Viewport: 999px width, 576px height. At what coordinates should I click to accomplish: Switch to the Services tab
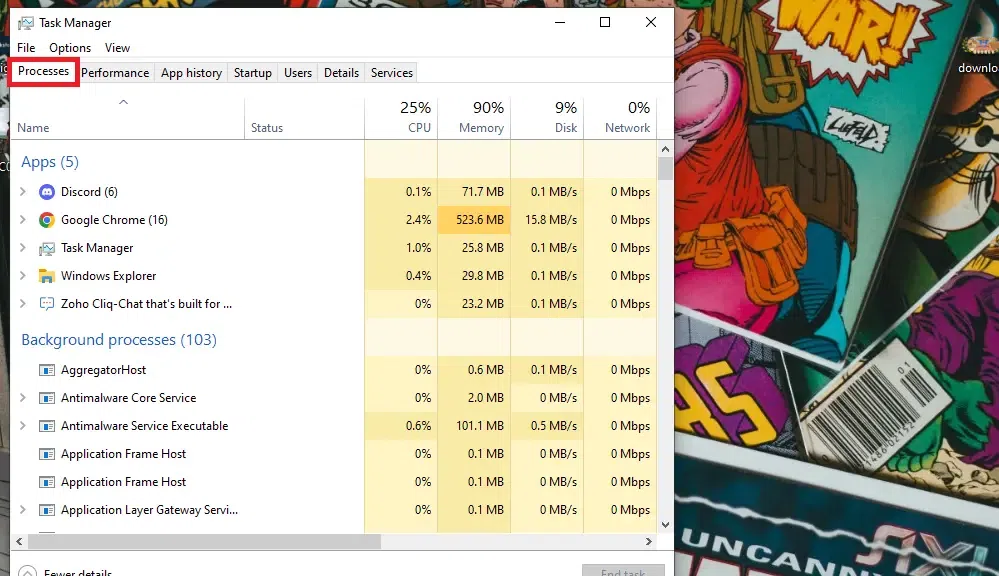click(x=392, y=73)
